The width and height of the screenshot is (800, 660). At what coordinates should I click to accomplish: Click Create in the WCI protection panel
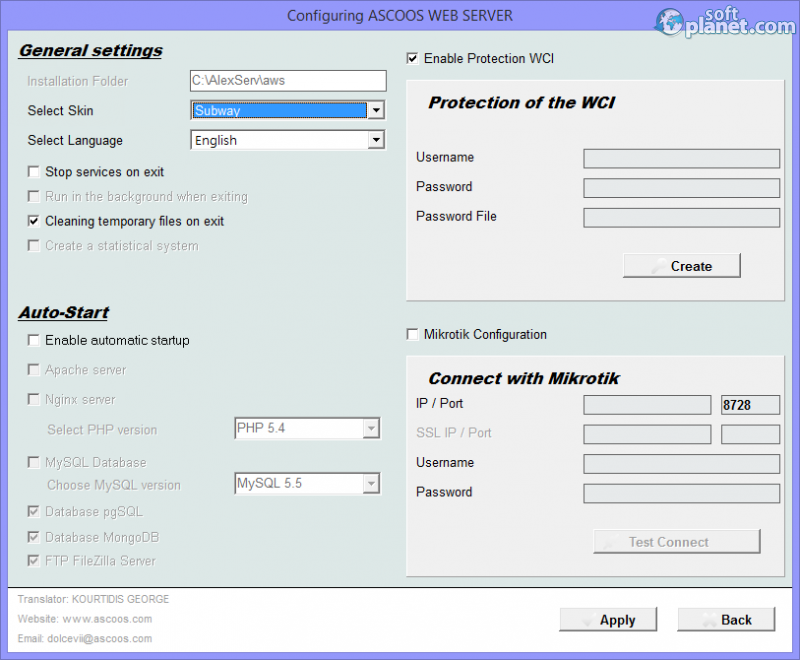682,266
